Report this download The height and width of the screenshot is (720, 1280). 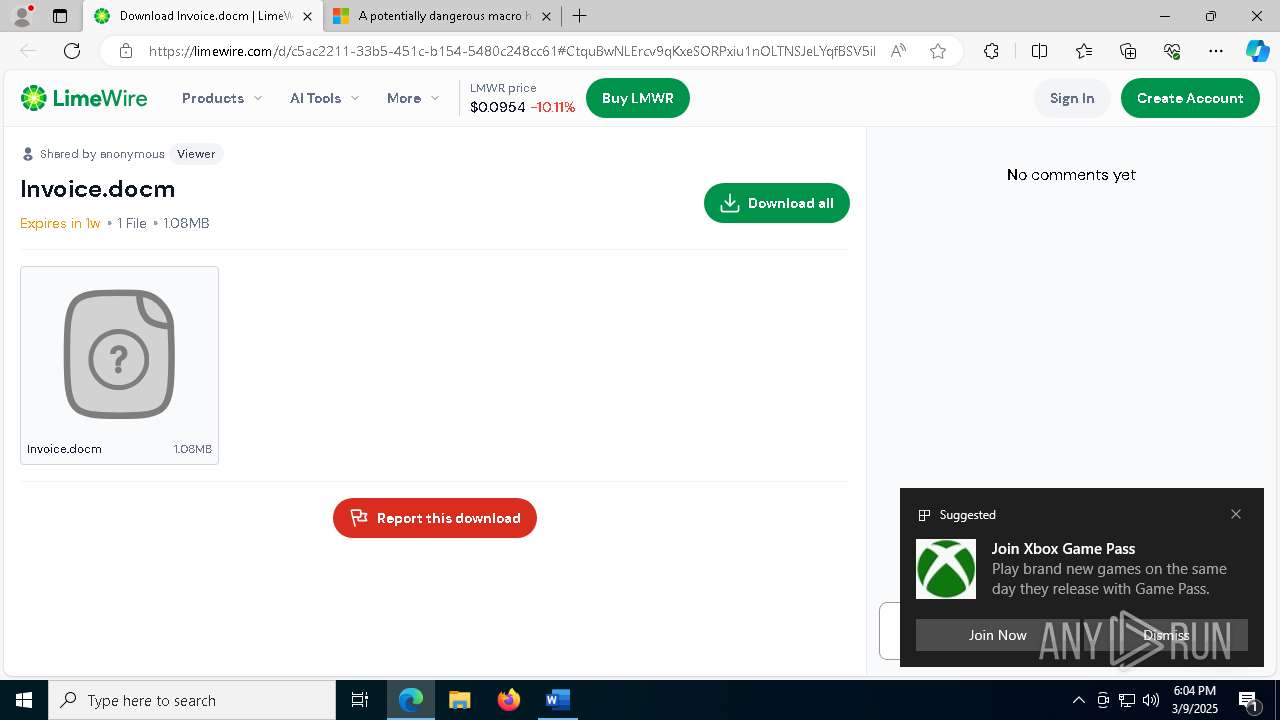pyautogui.click(x=435, y=518)
